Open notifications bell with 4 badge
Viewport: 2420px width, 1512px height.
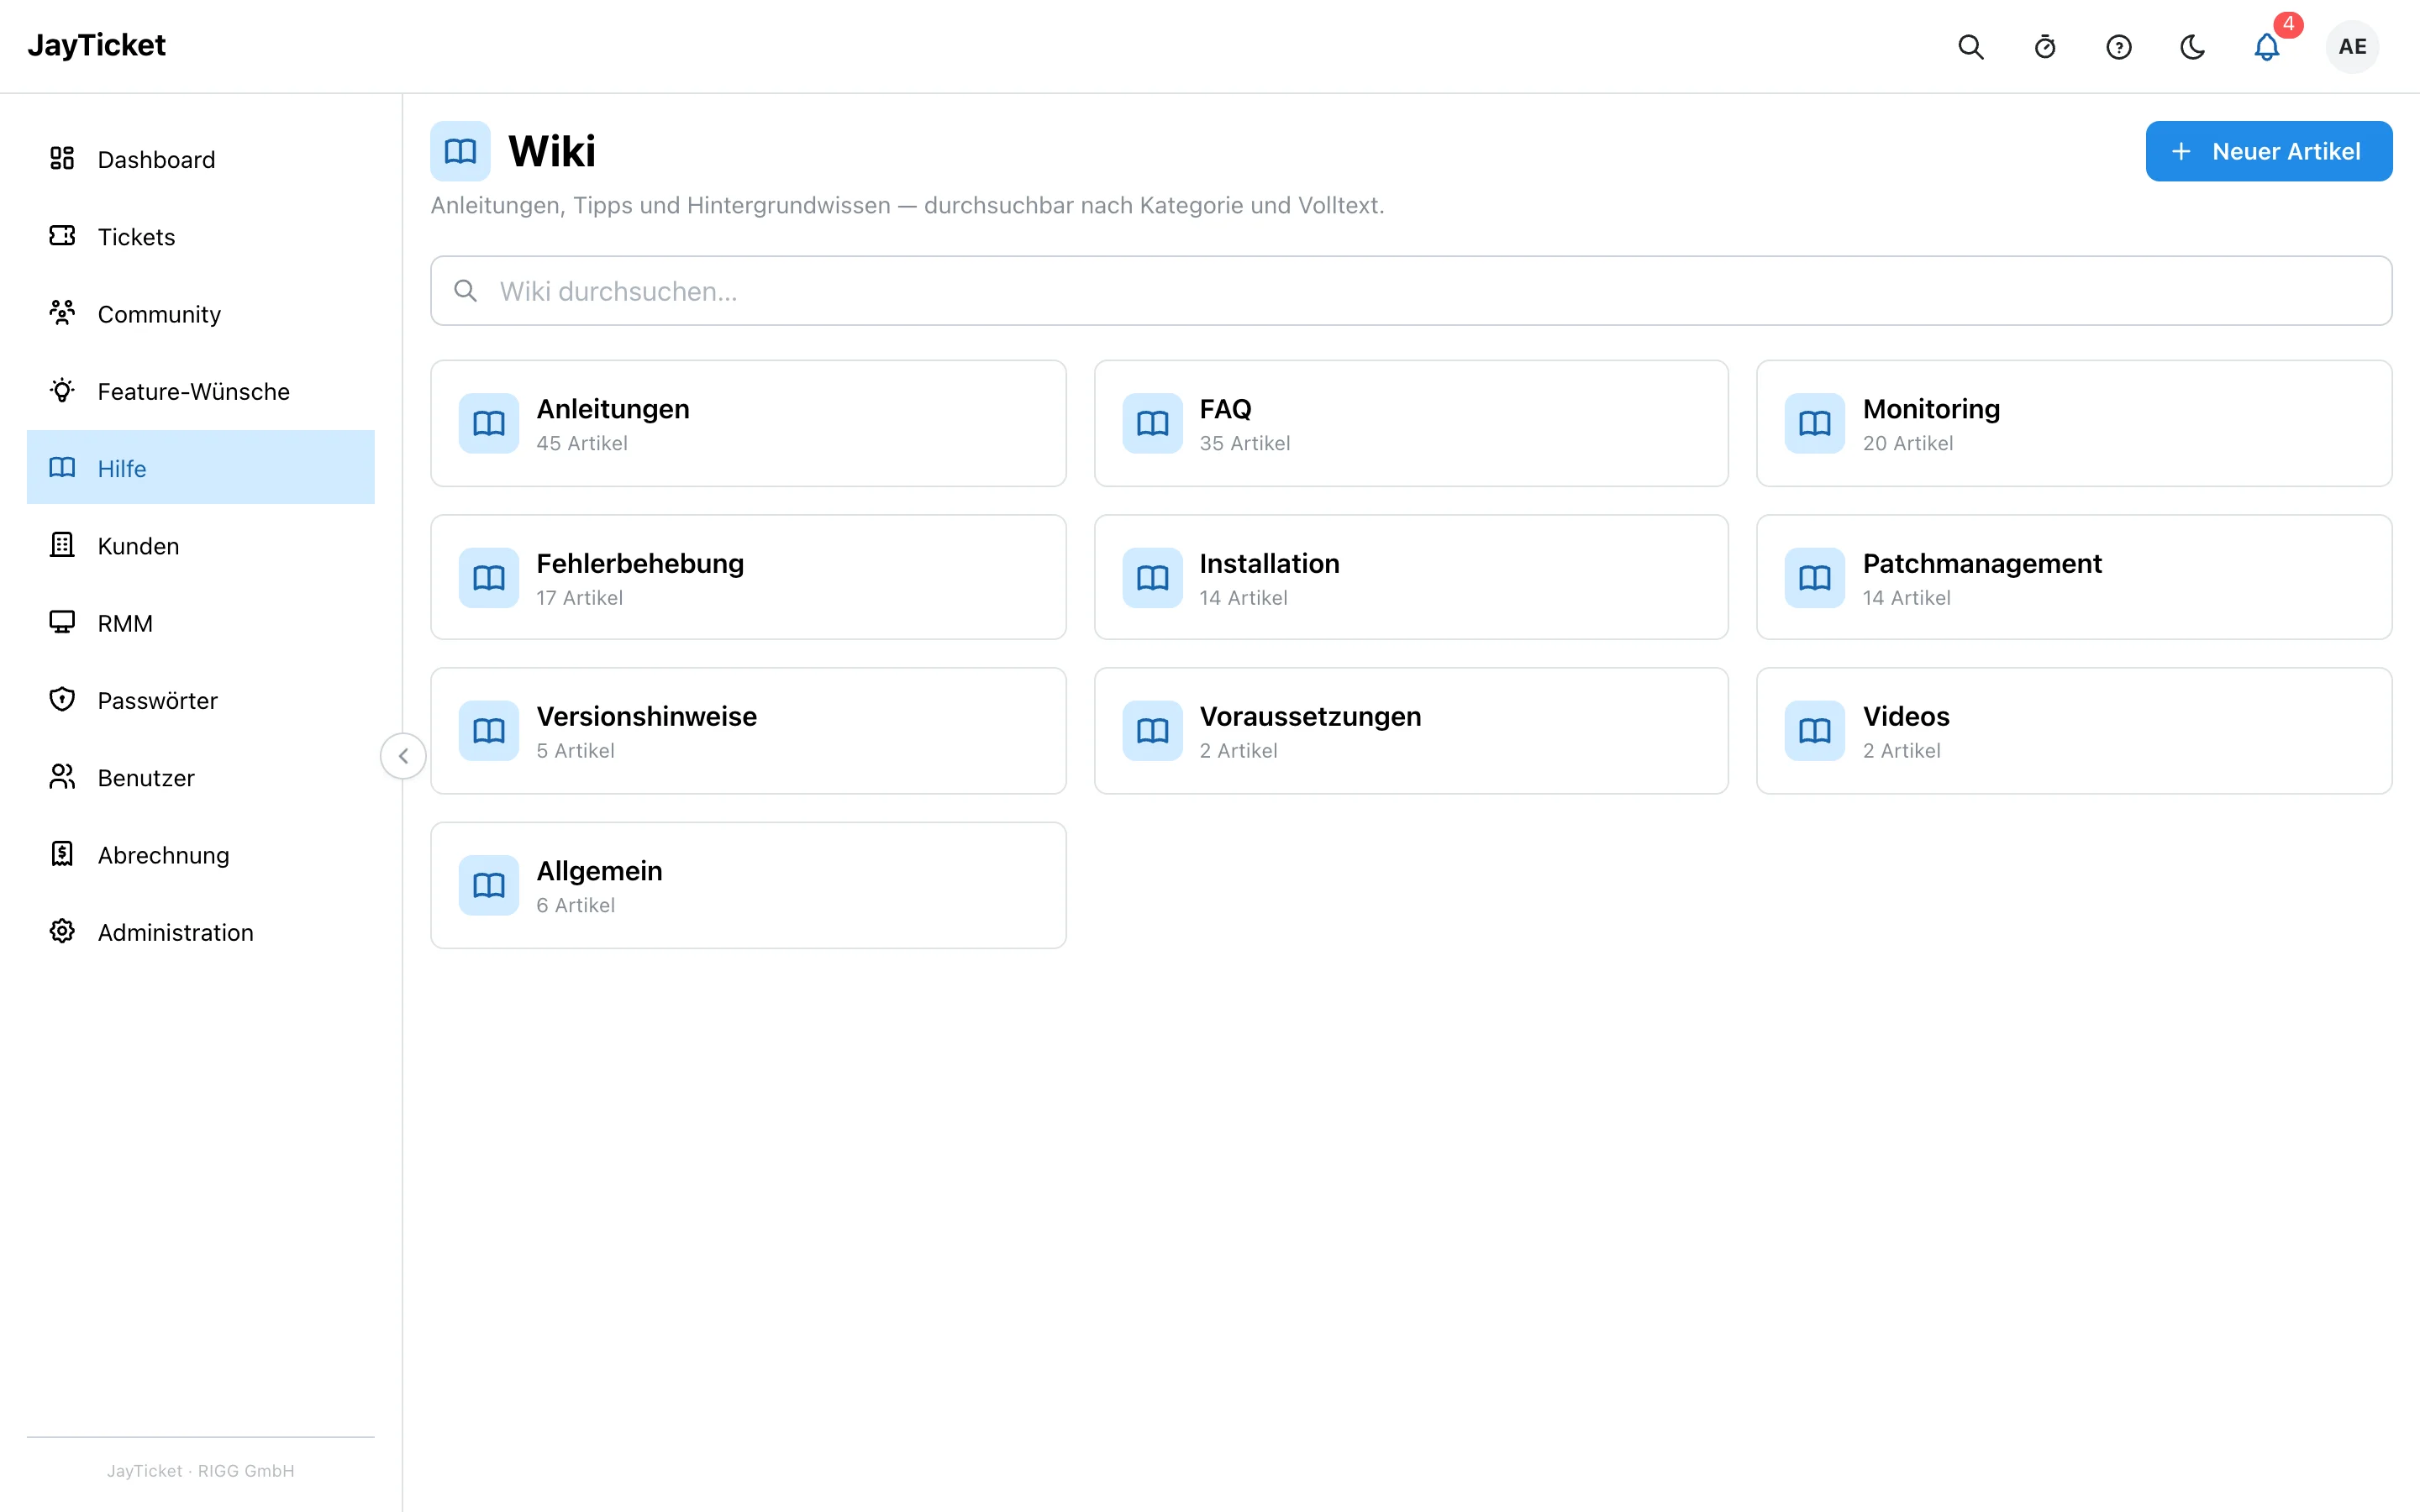pos(2267,47)
